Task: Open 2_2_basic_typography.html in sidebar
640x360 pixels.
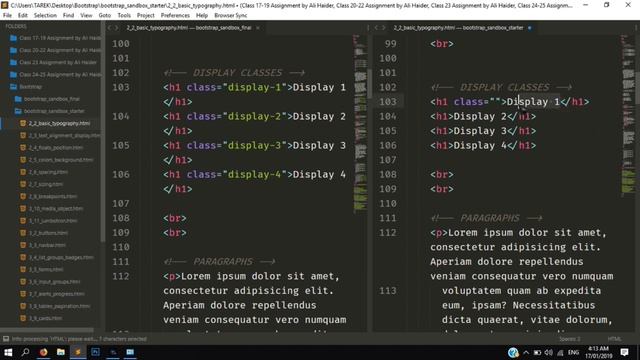Action: click(x=55, y=123)
